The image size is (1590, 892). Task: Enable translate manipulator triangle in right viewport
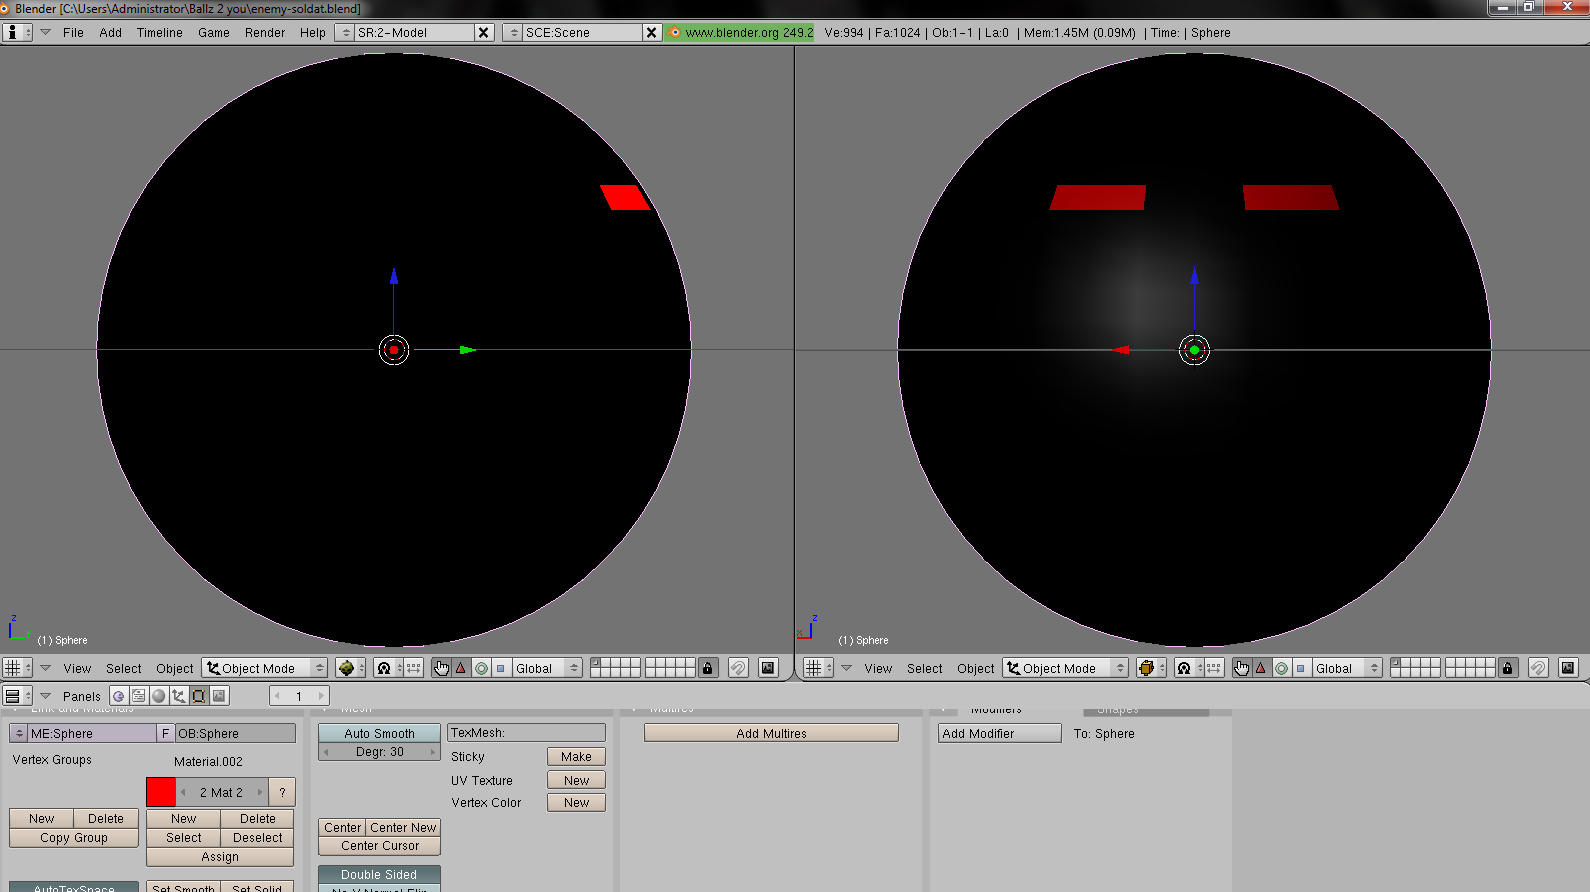point(1261,668)
